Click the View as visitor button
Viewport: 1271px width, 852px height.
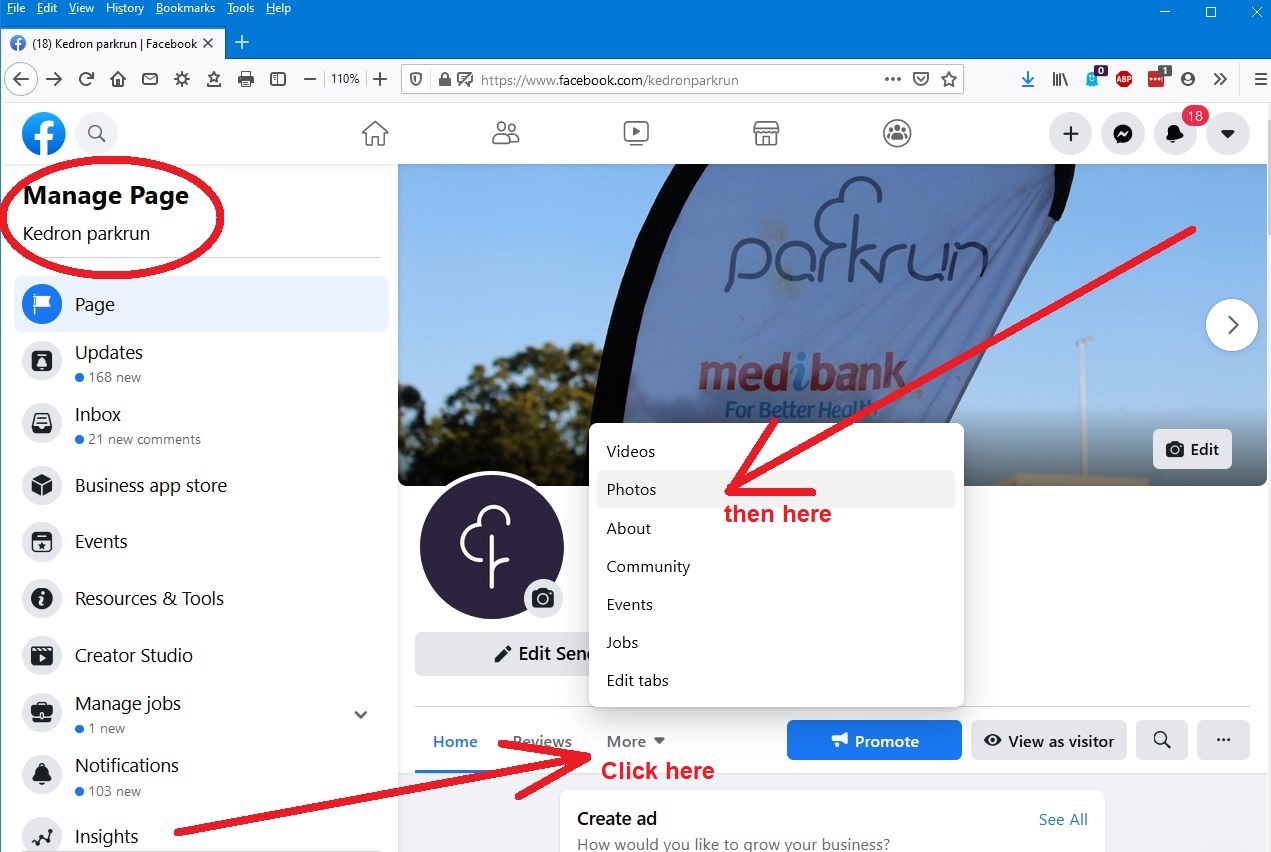(x=1049, y=740)
